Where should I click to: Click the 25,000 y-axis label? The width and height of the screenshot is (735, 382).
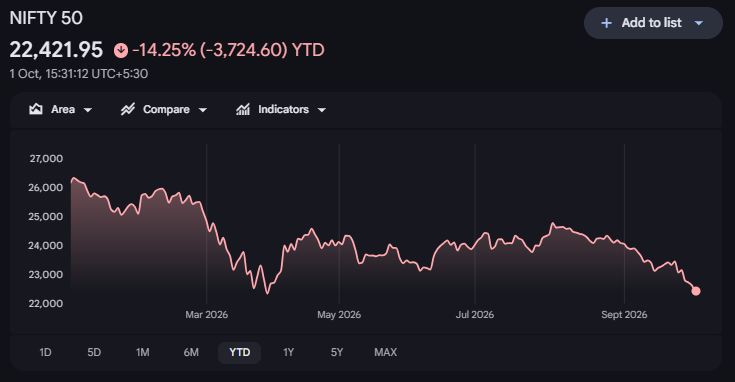point(45,217)
